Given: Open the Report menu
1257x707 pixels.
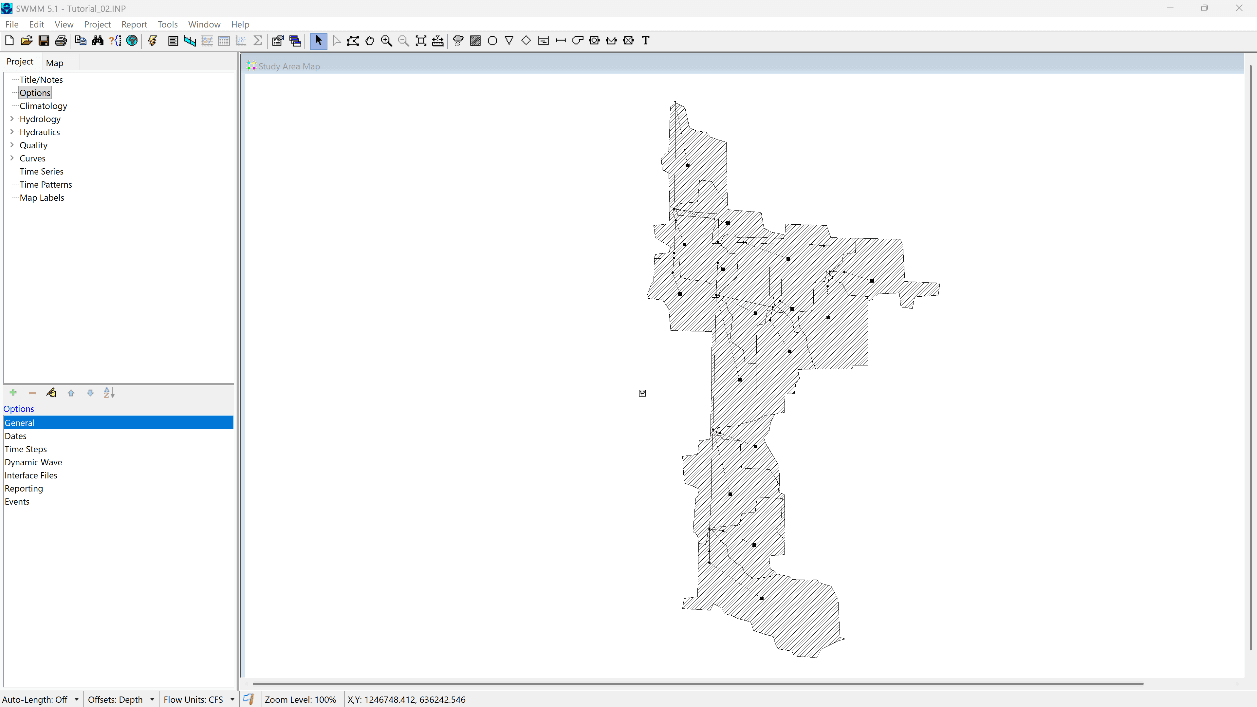Looking at the screenshot, I should pyautogui.click(x=134, y=24).
